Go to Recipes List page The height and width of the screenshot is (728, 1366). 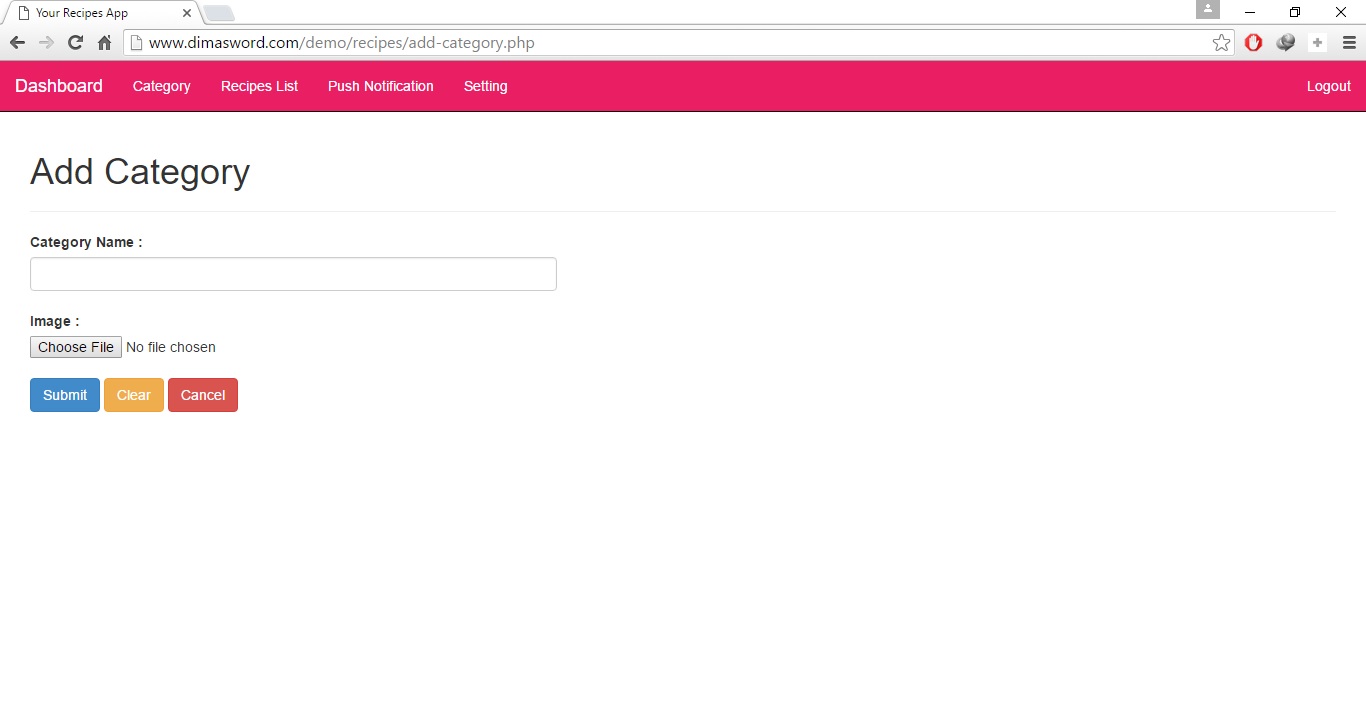pyautogui.click(x=259, y=86)
